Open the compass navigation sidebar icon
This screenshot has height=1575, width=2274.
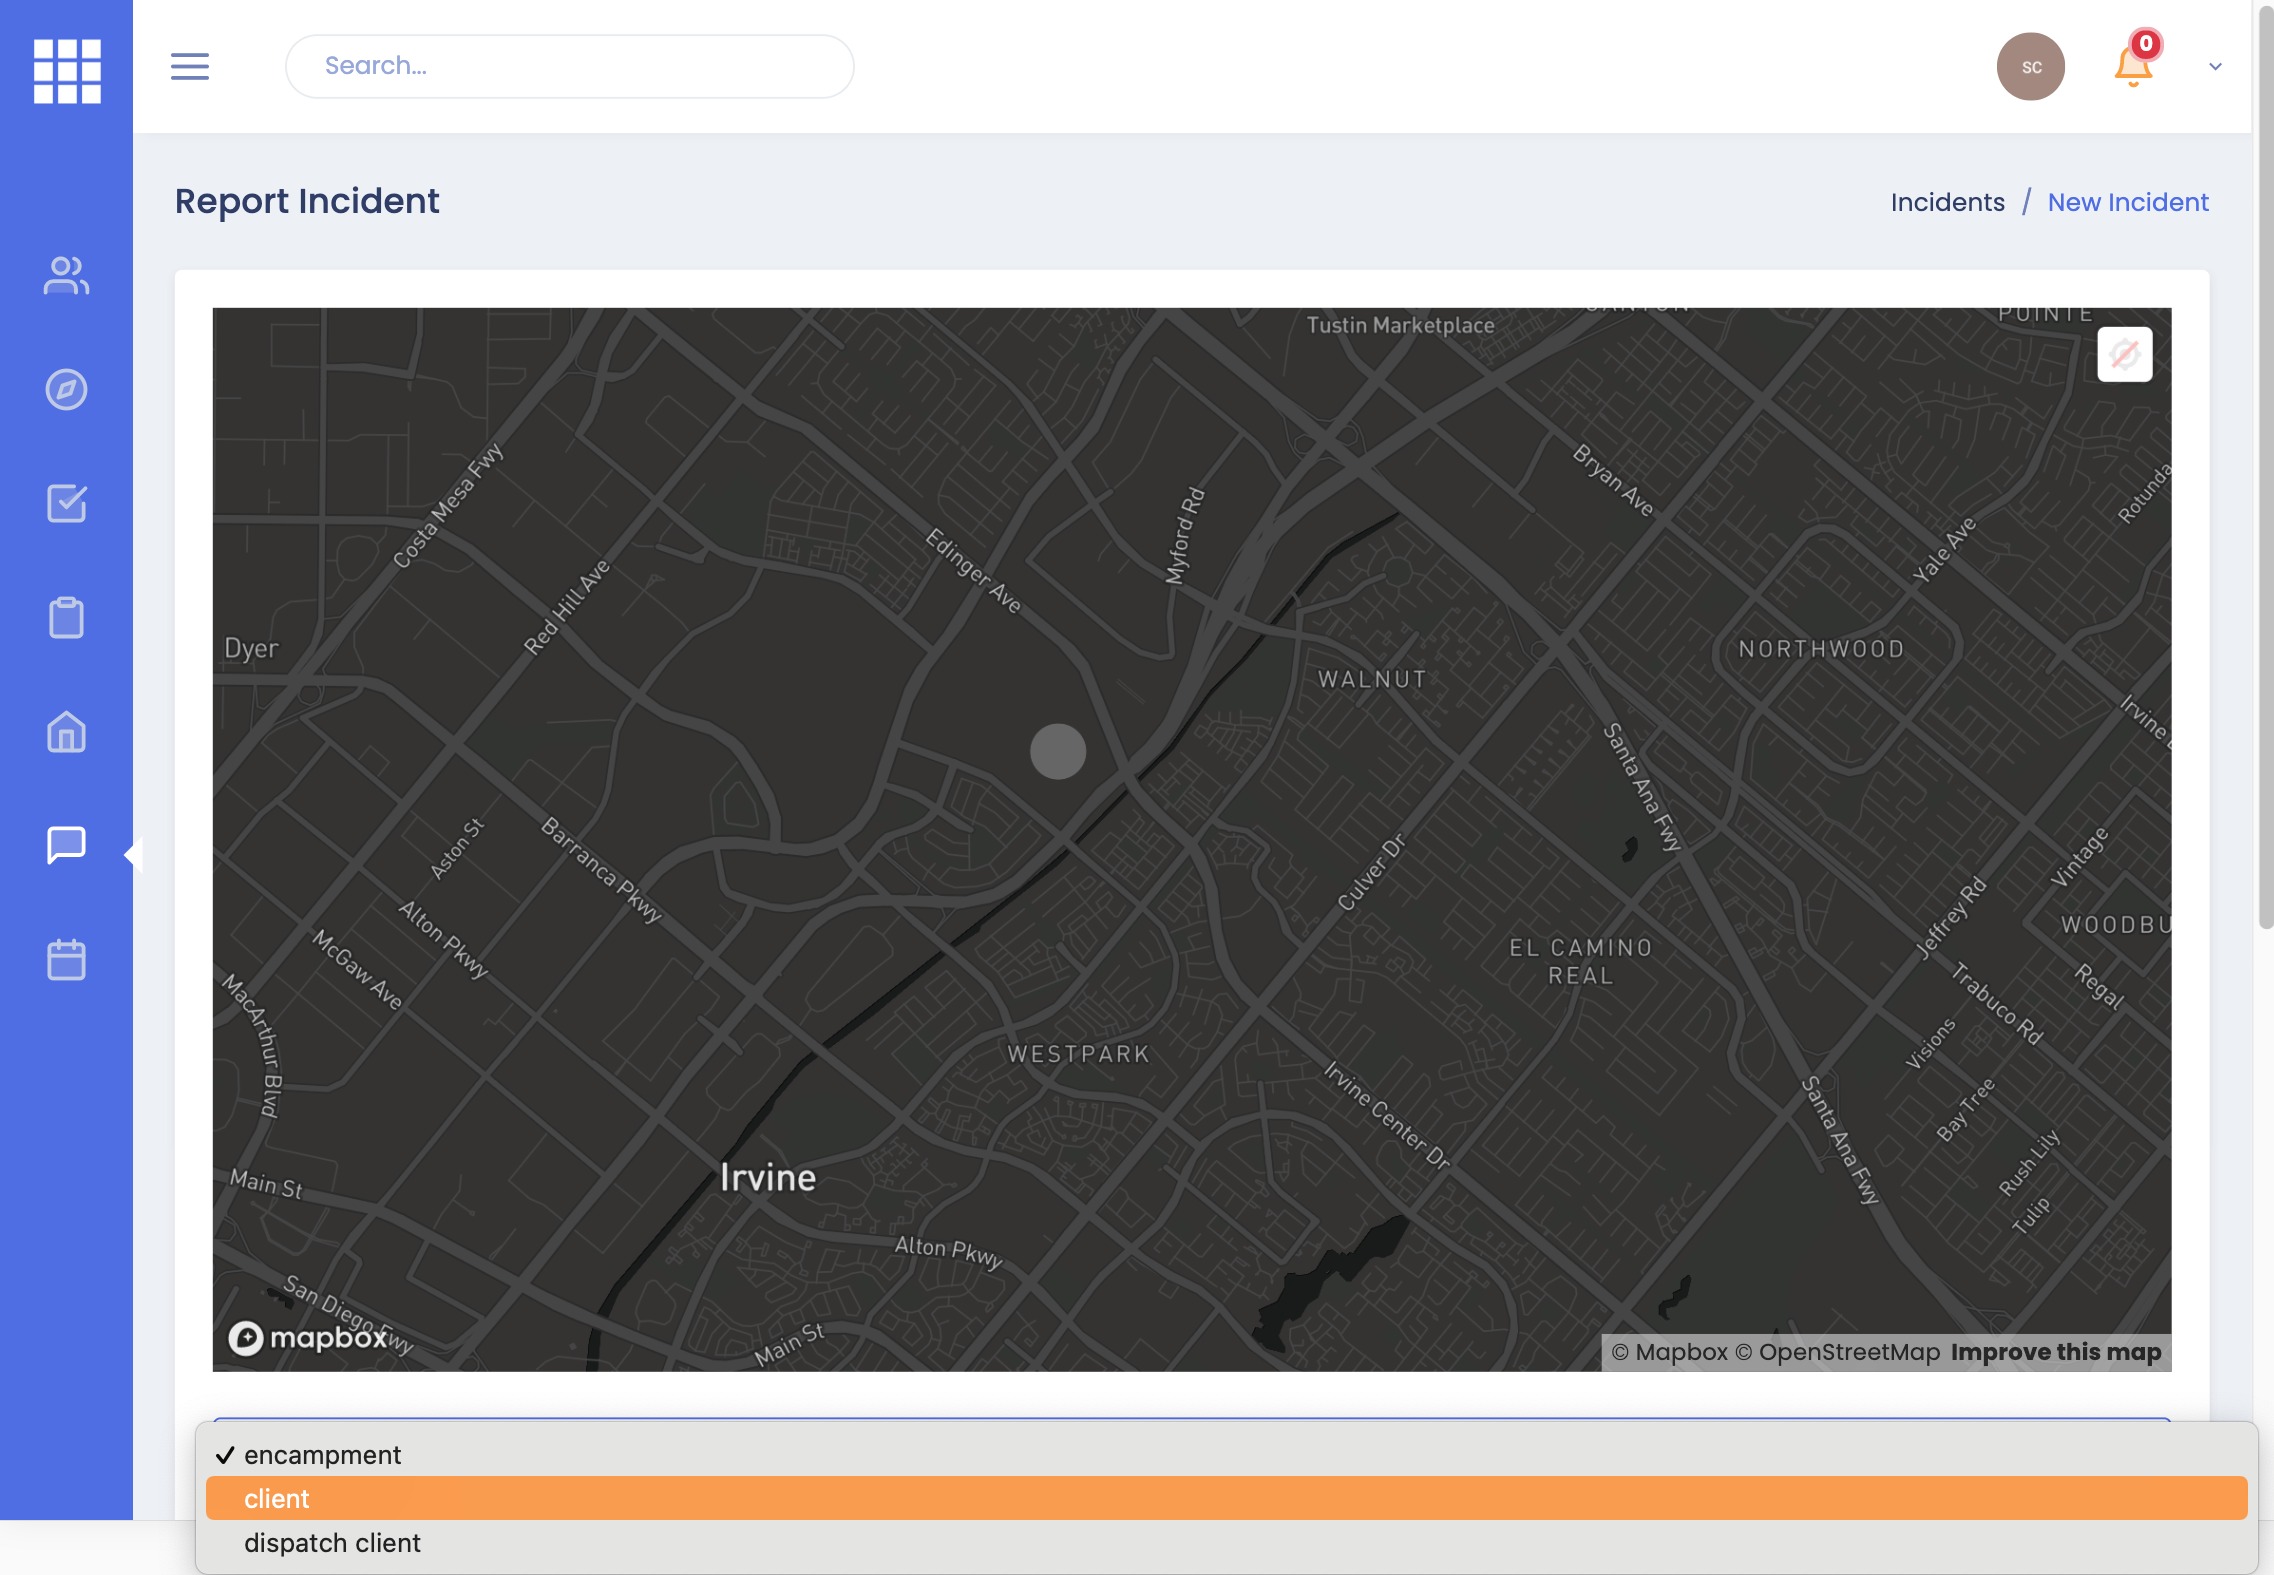pyautogui.click(x=66, y=390)
